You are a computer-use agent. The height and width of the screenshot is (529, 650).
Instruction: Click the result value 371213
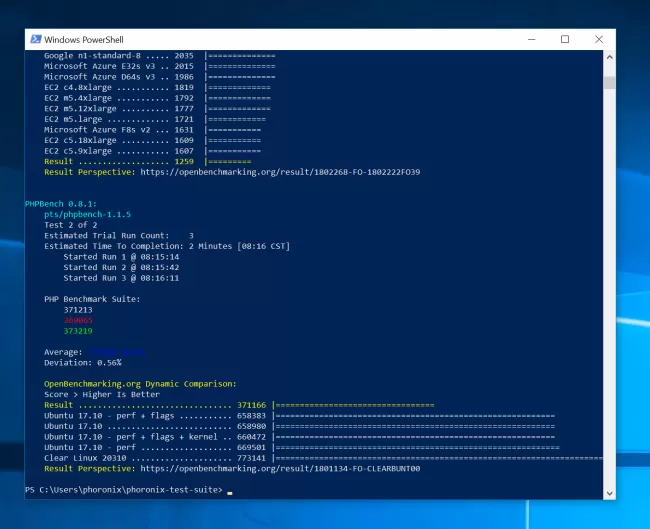click(x=78, y=310)
